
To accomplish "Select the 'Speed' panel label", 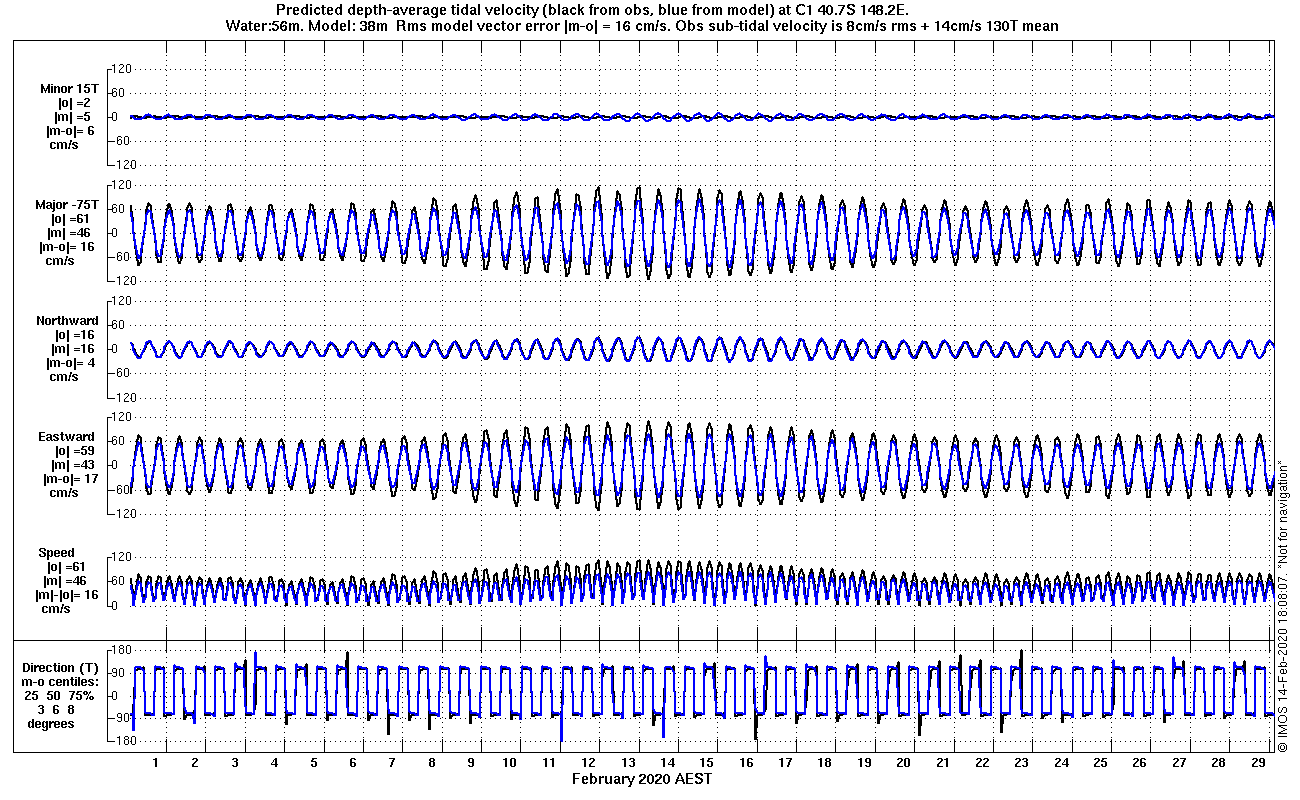I will click(x=56, y=553).
